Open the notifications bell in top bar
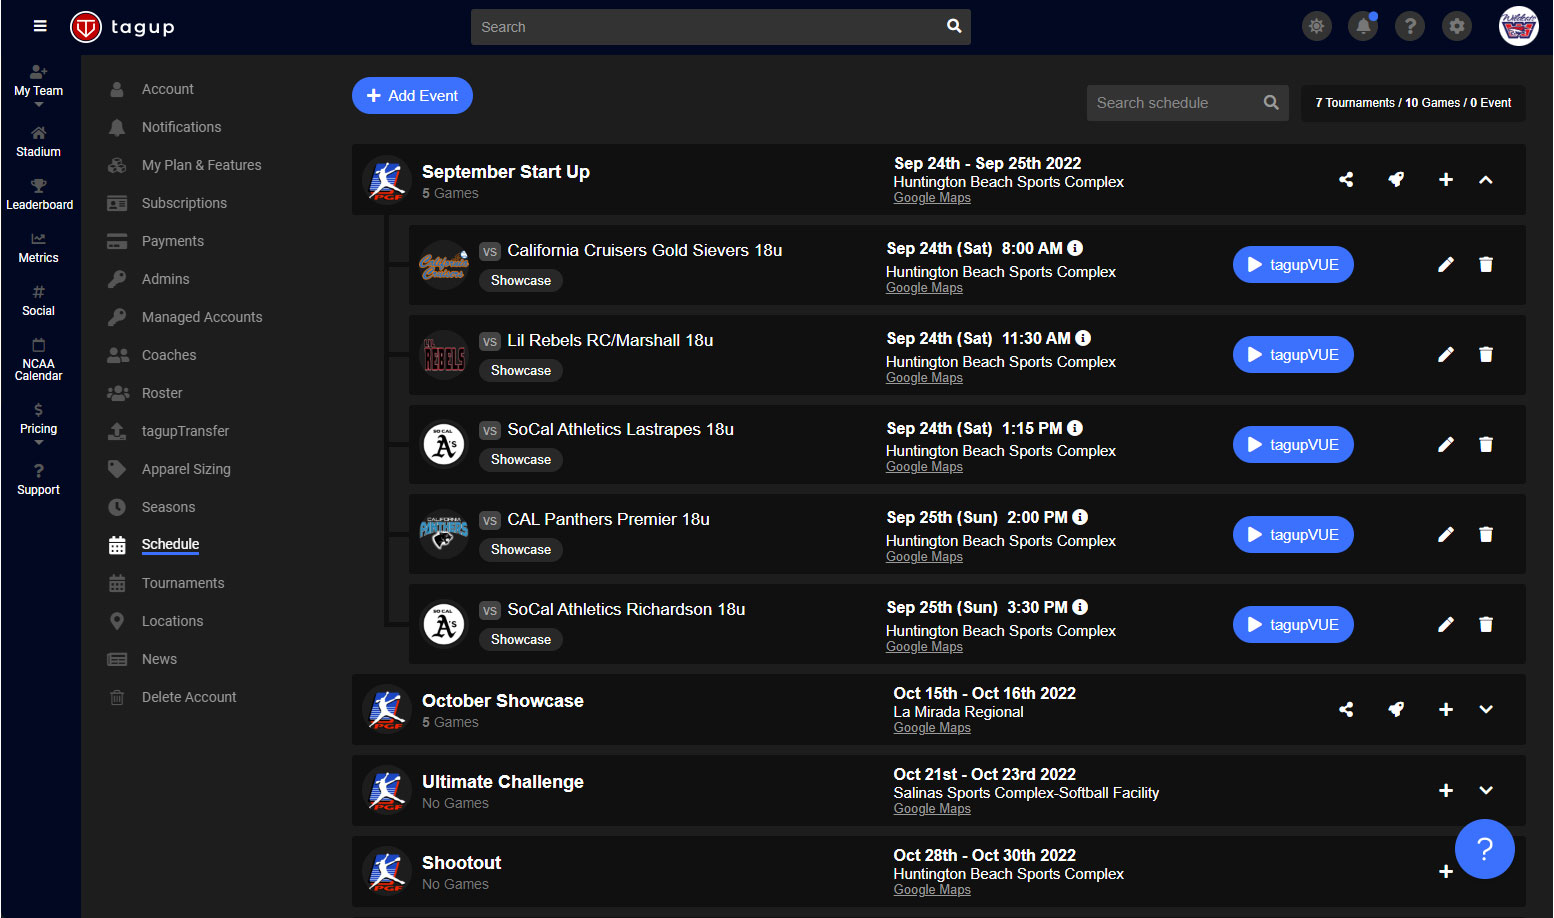 [1363, 27]
